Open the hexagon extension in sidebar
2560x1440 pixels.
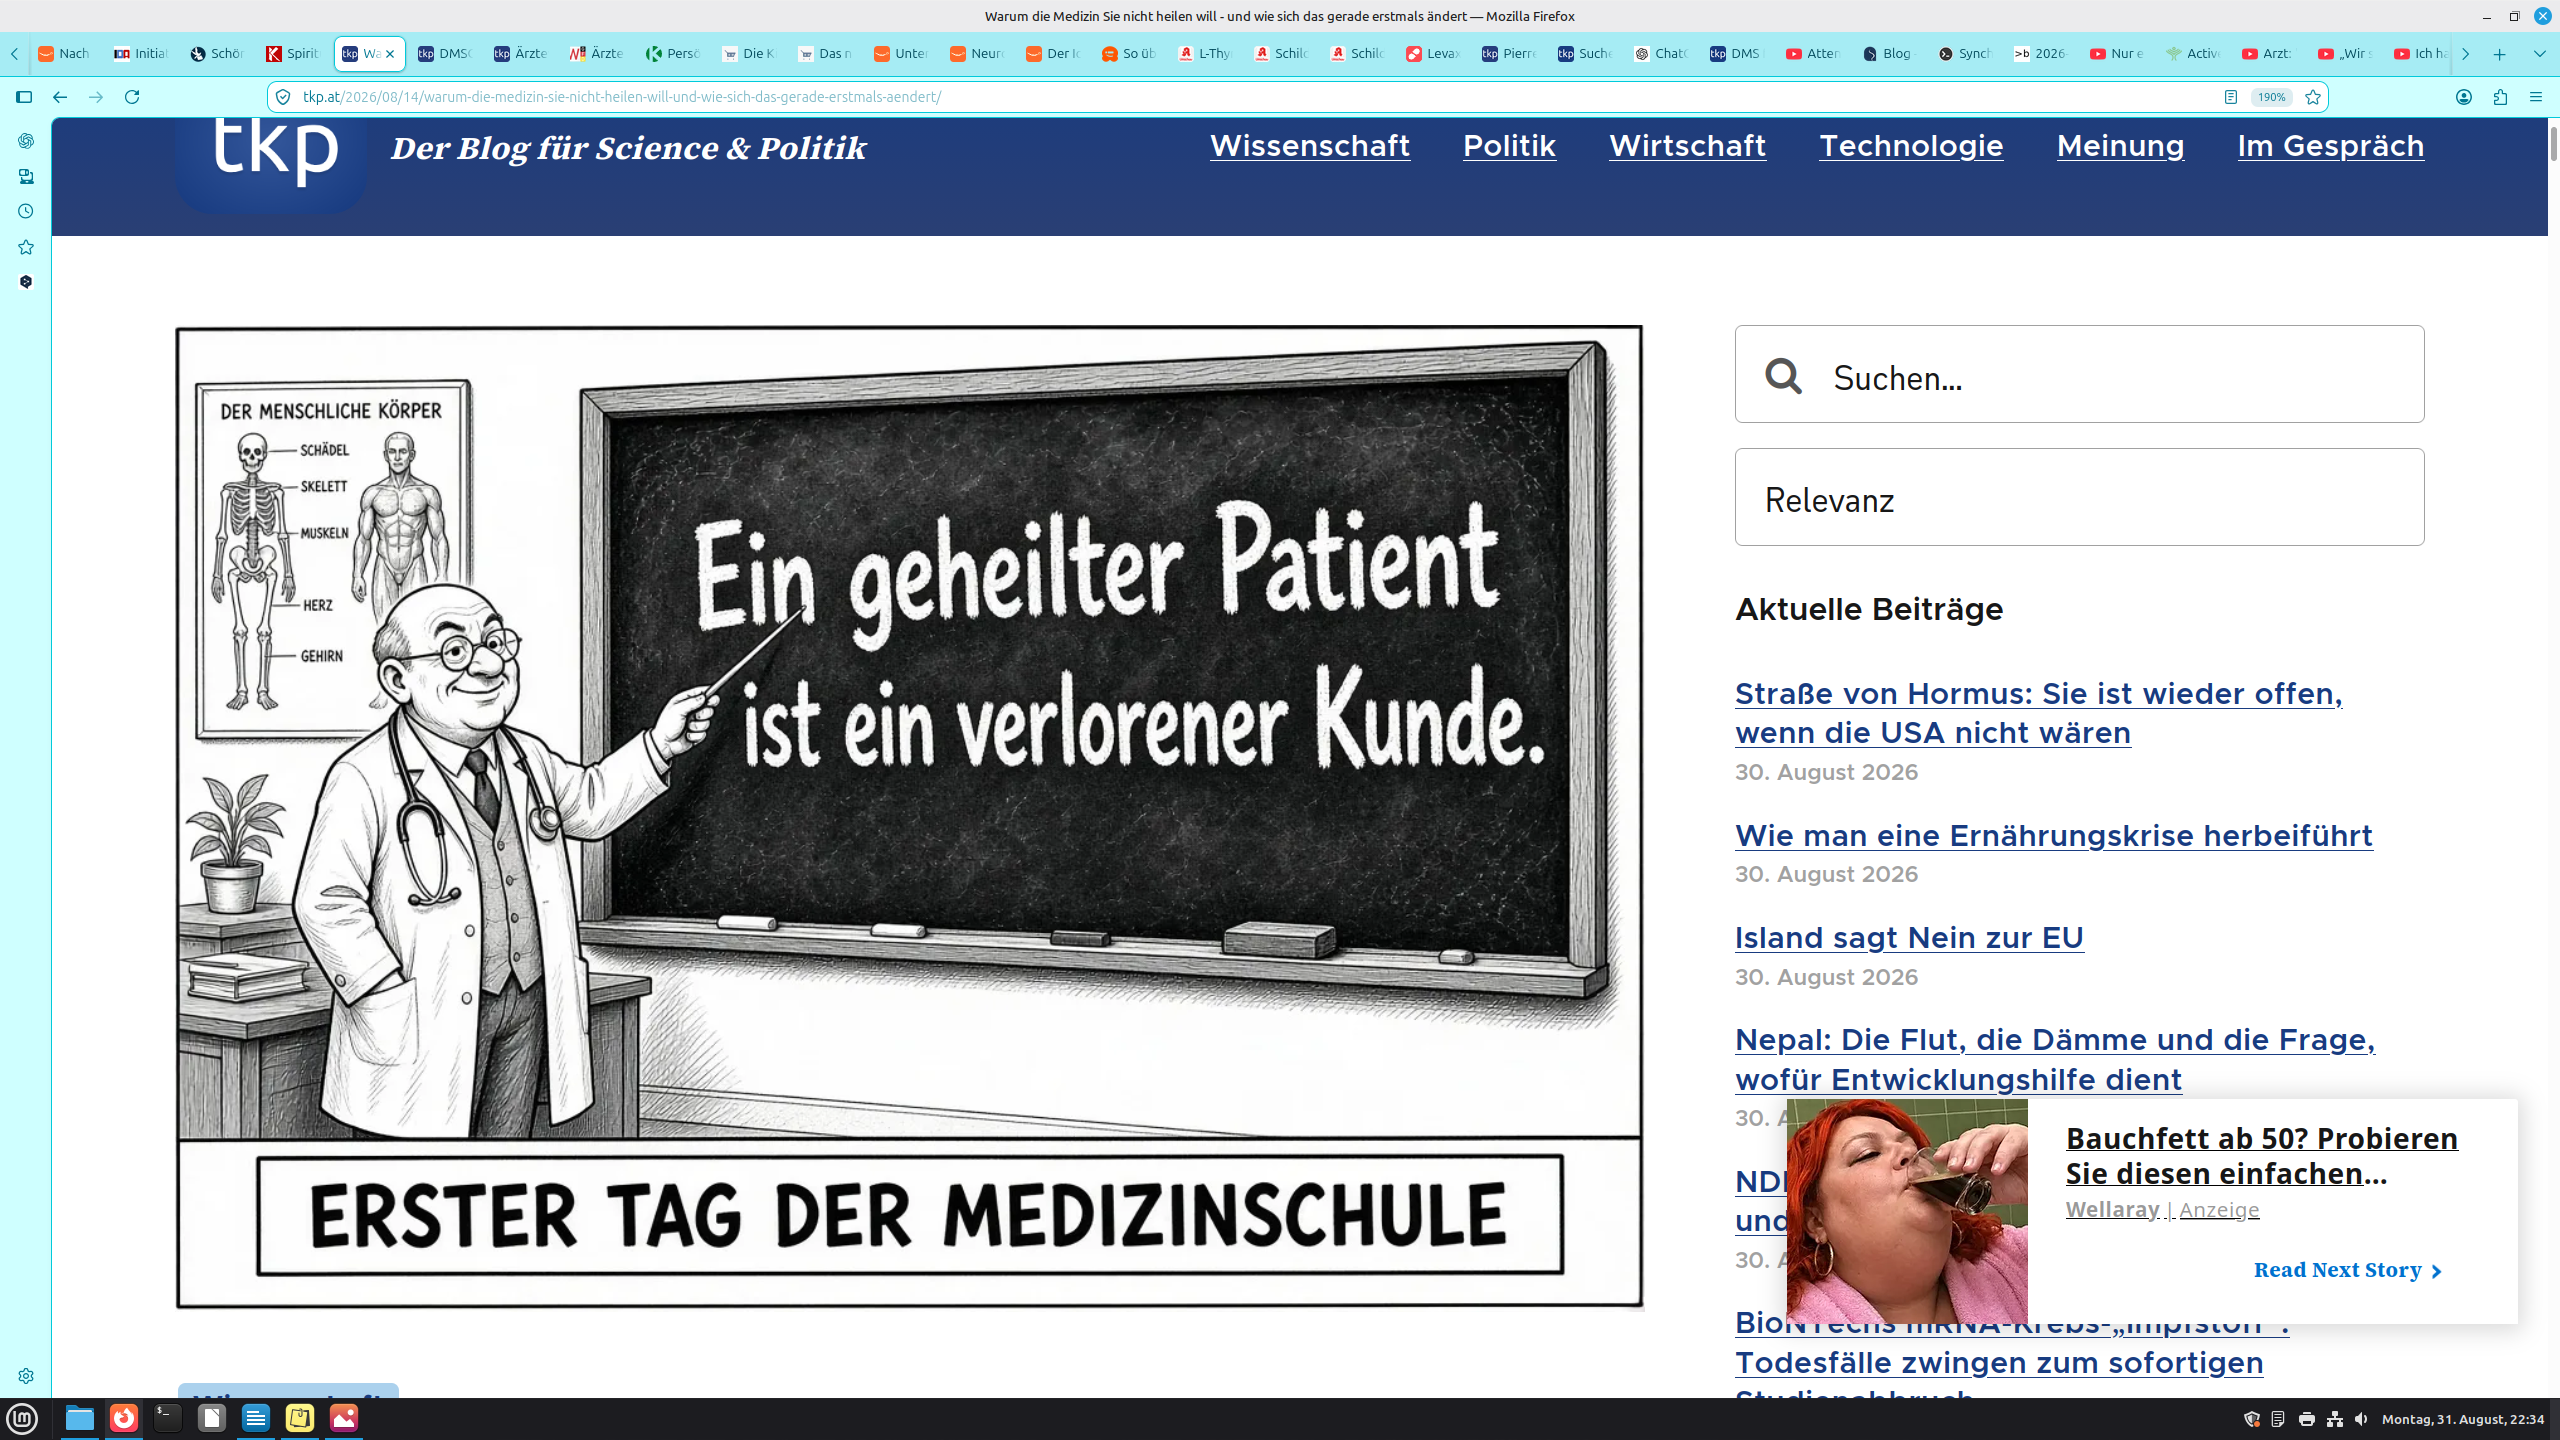tap(26, 282)
